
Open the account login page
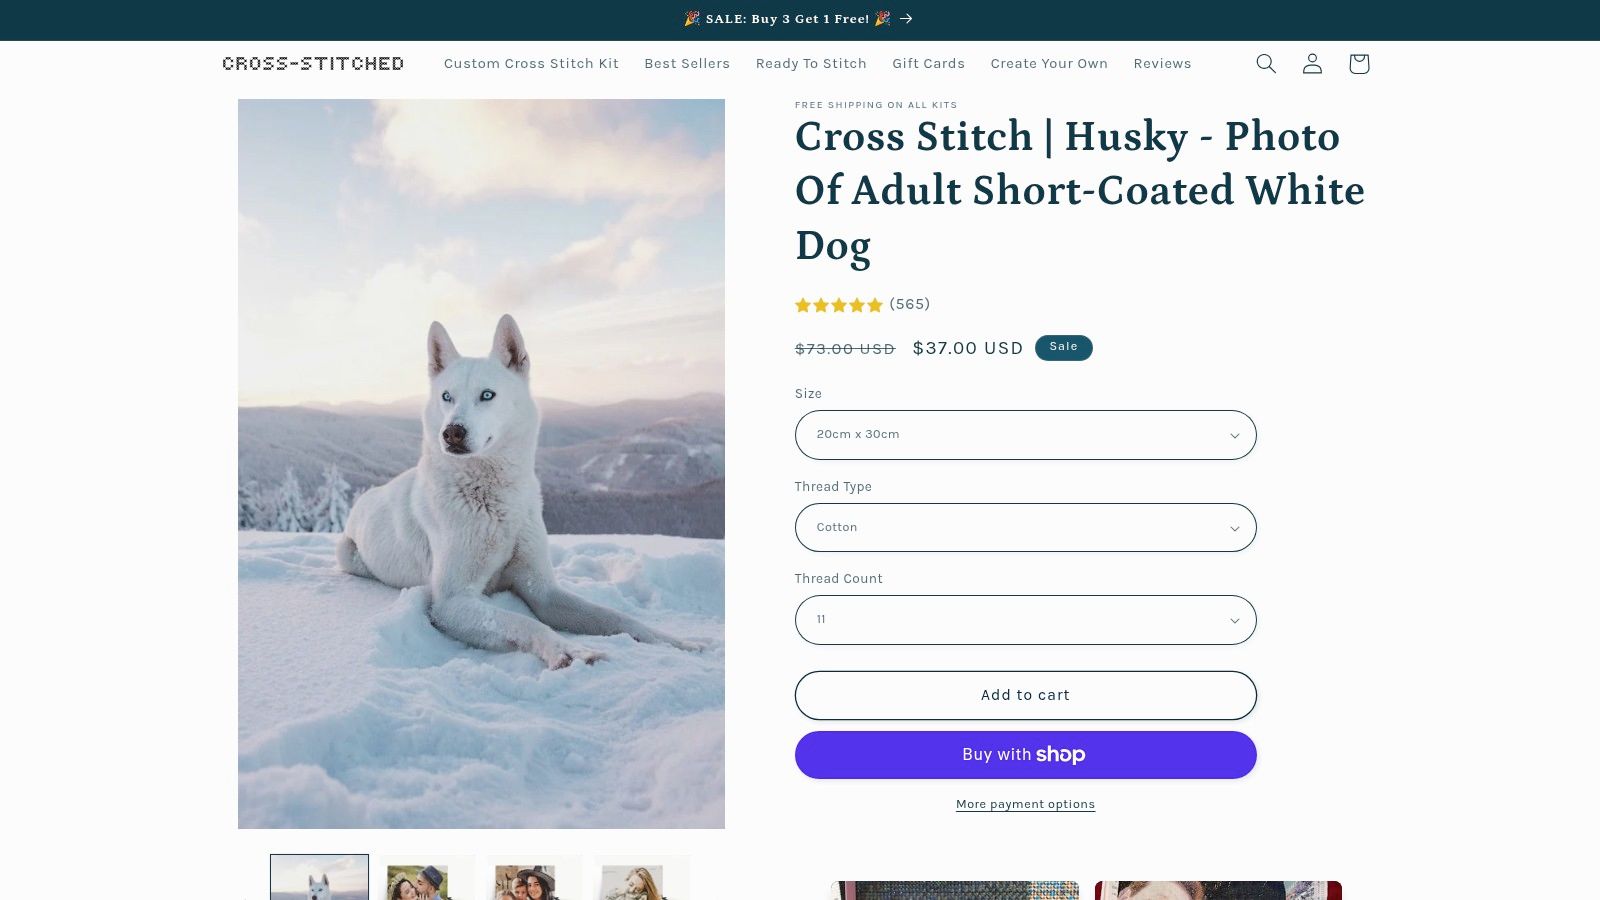pos(1311,63)
